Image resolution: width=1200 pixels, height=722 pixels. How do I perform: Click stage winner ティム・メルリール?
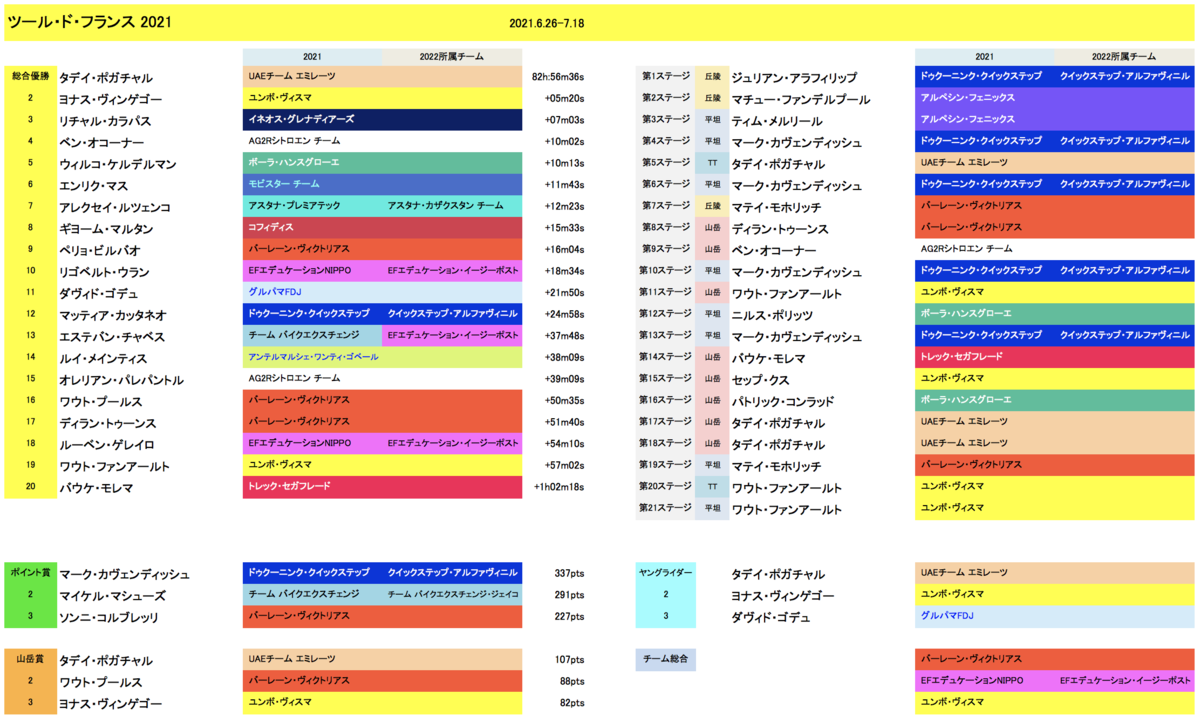[777, 121]
